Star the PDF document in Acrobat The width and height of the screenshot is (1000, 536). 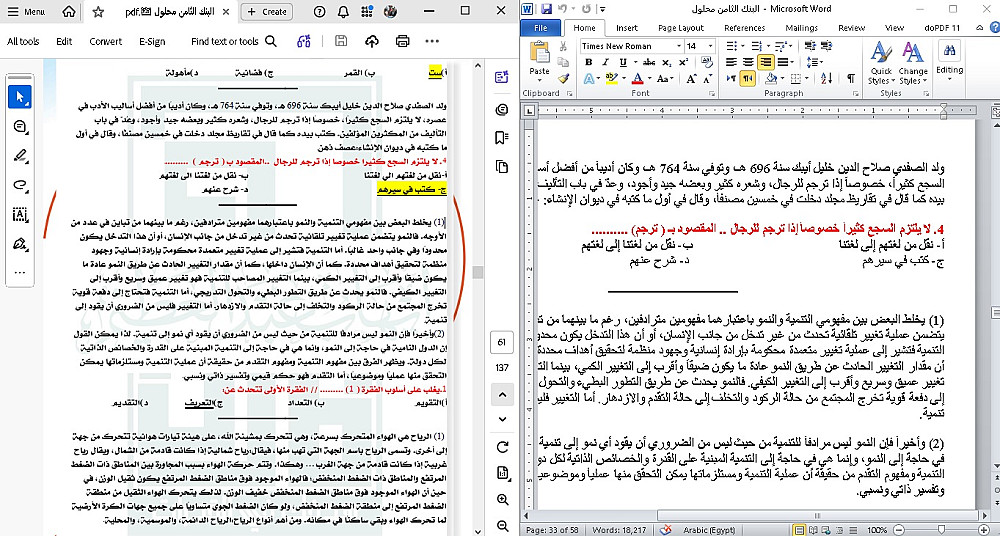coord(98,11)
